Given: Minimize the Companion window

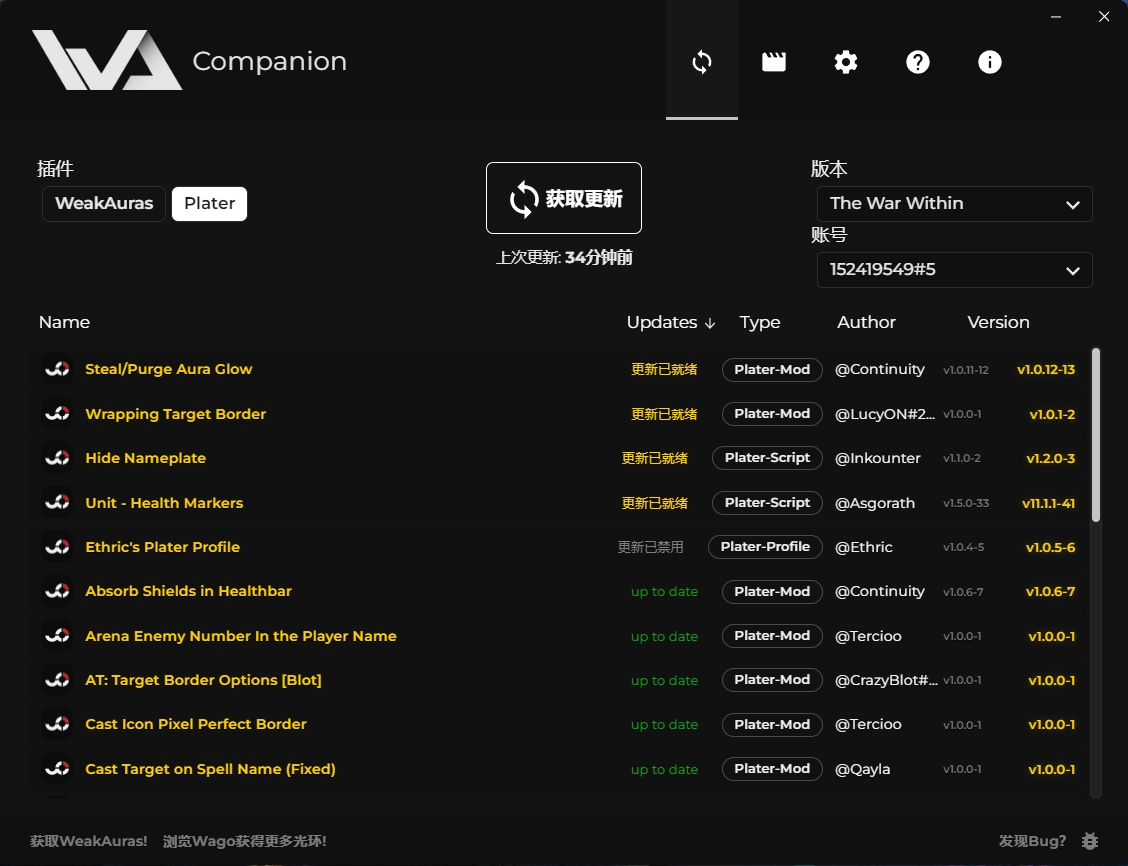Looking at the screenshot, I should (1056, 17).
